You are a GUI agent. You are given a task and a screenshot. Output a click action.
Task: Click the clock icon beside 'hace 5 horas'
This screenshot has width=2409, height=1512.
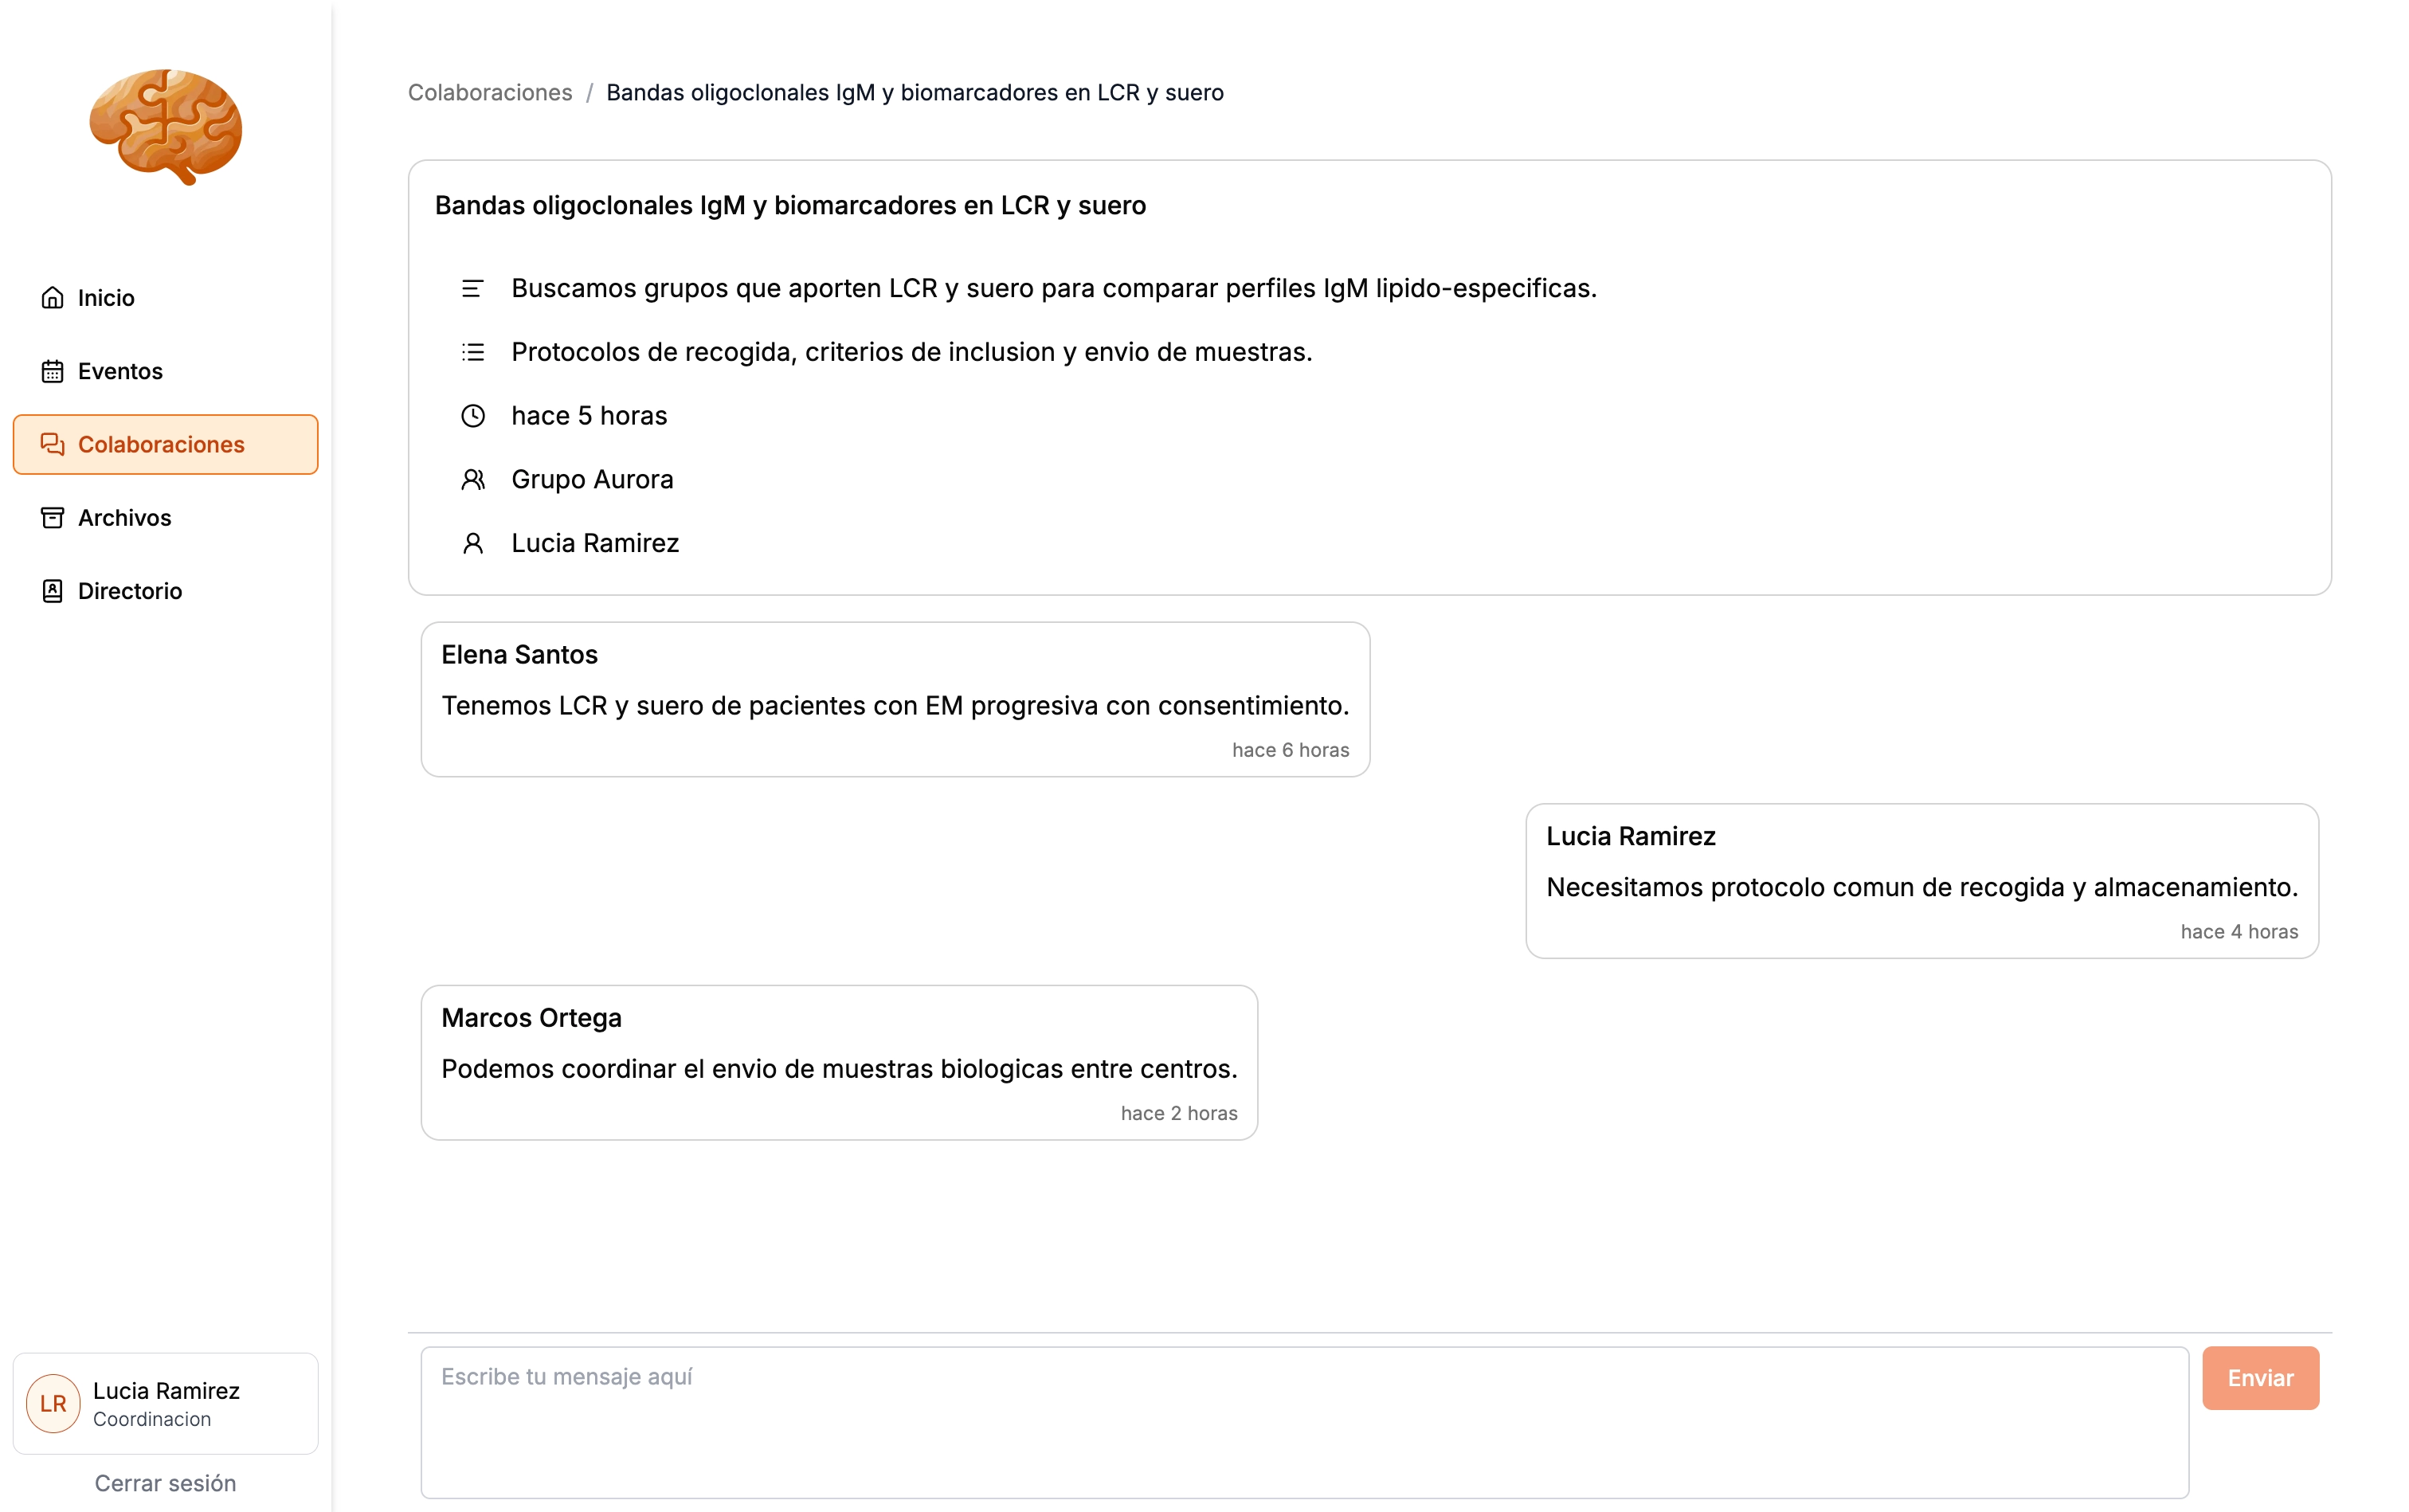[473, 416]
